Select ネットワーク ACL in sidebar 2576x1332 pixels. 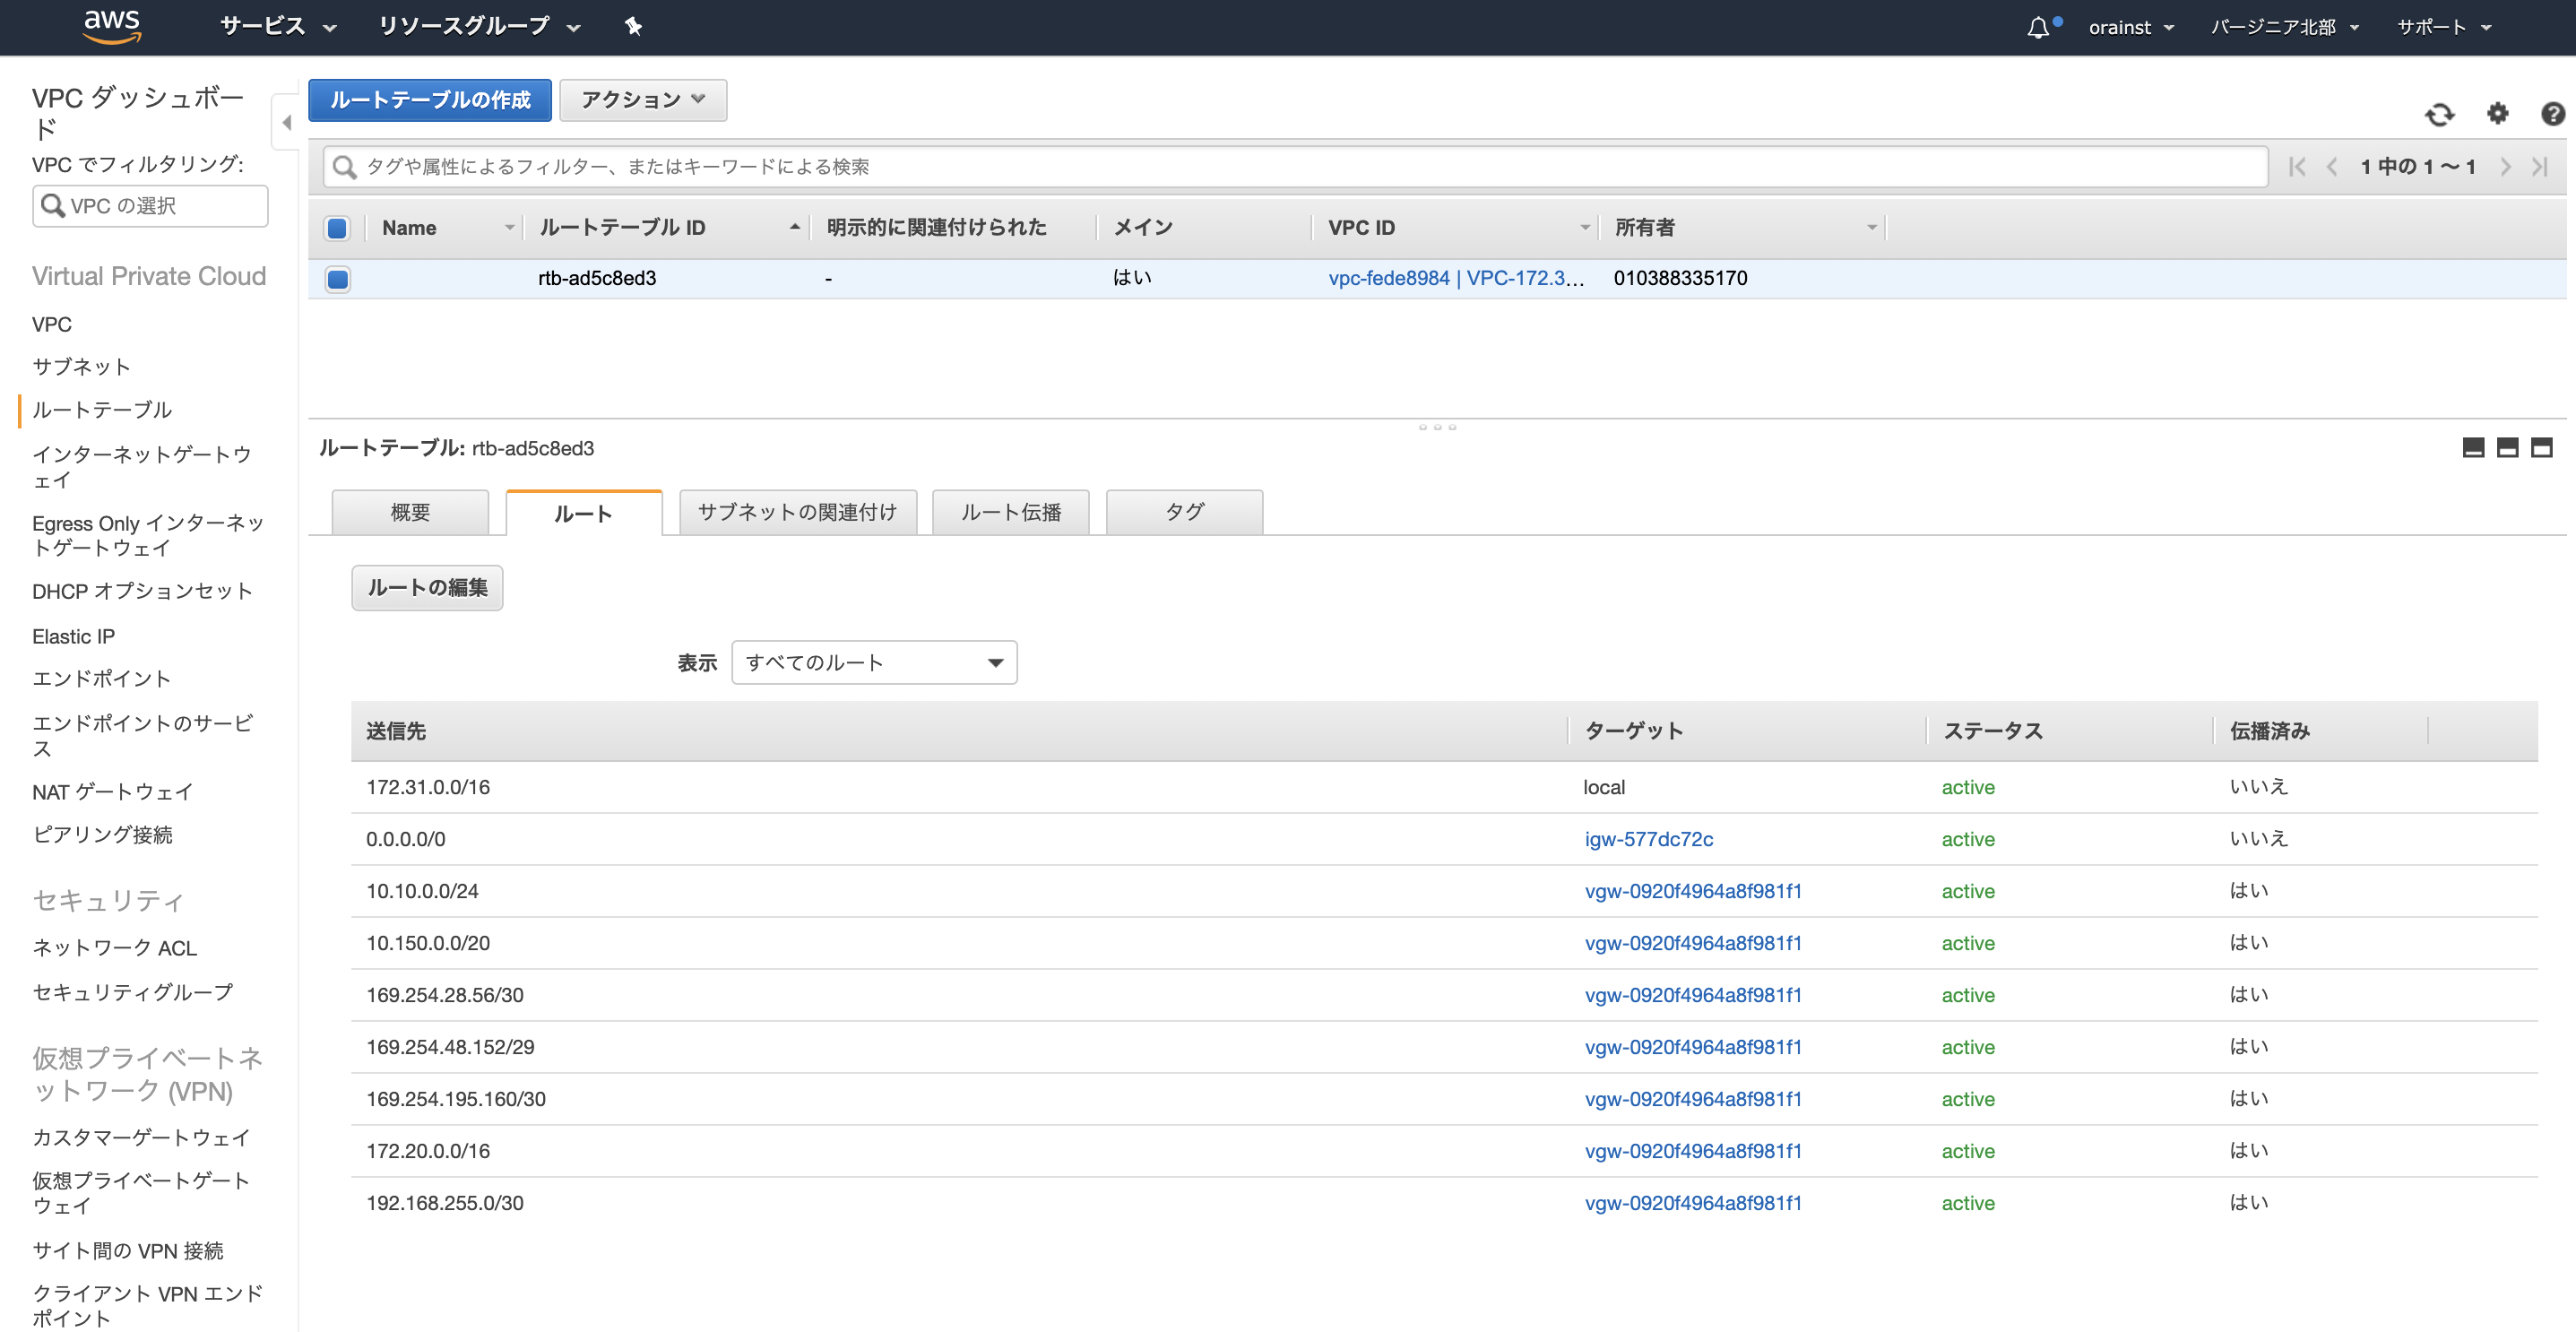click(x=114, y=949)
